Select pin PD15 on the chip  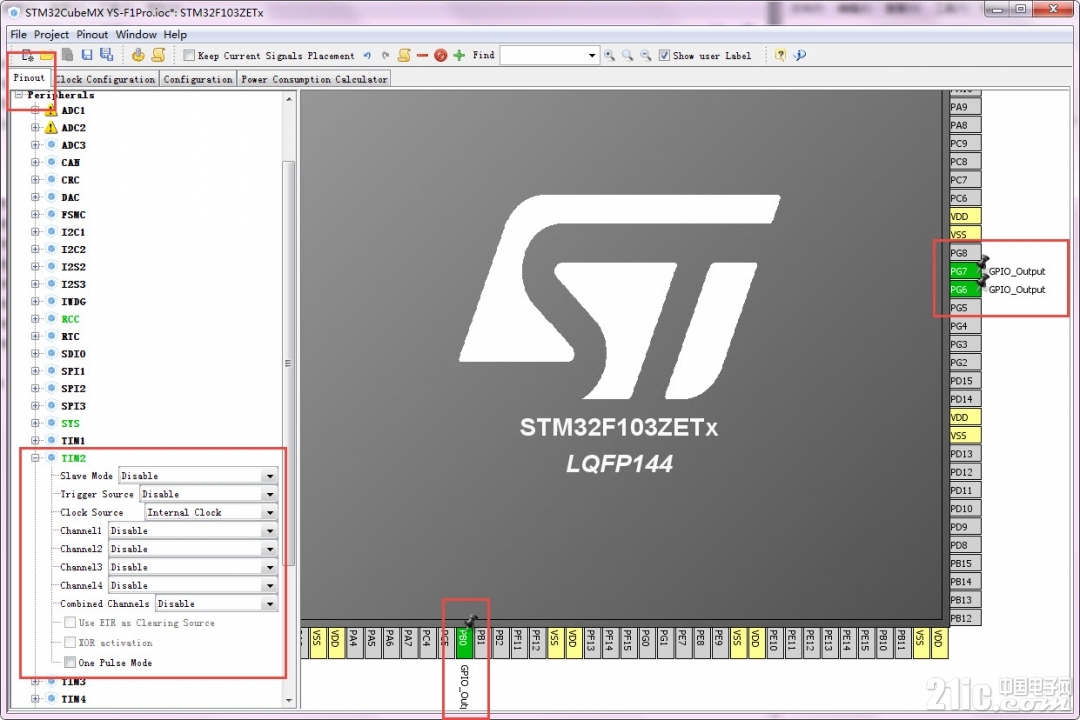(x=965, y=380)
